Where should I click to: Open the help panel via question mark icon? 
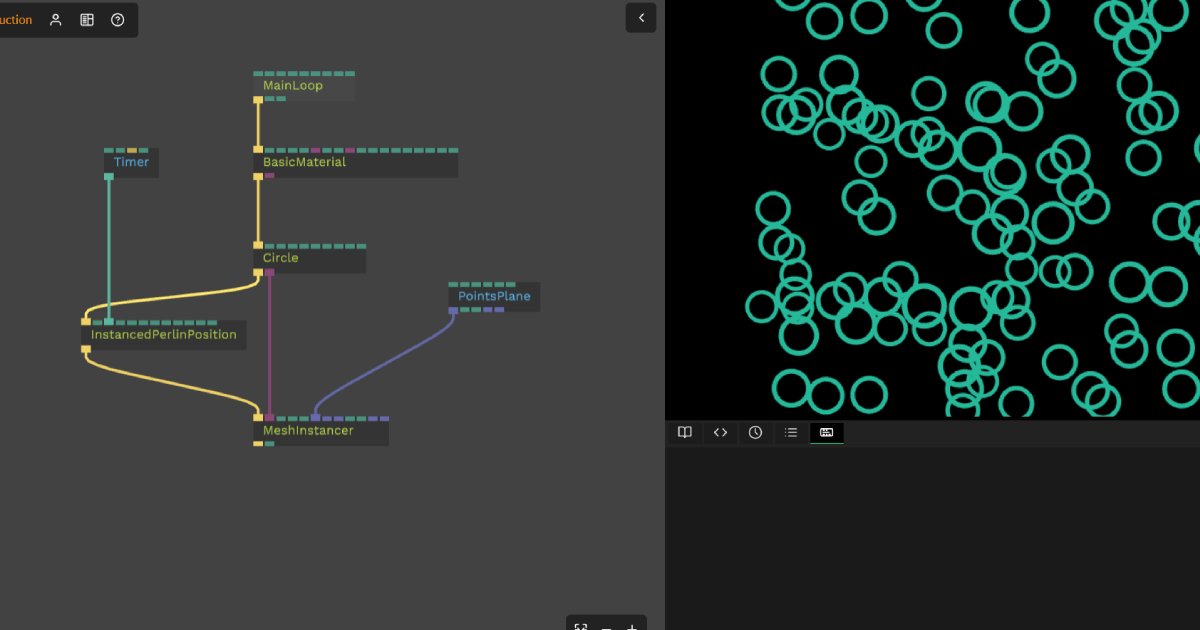click(x=117, y=19)
